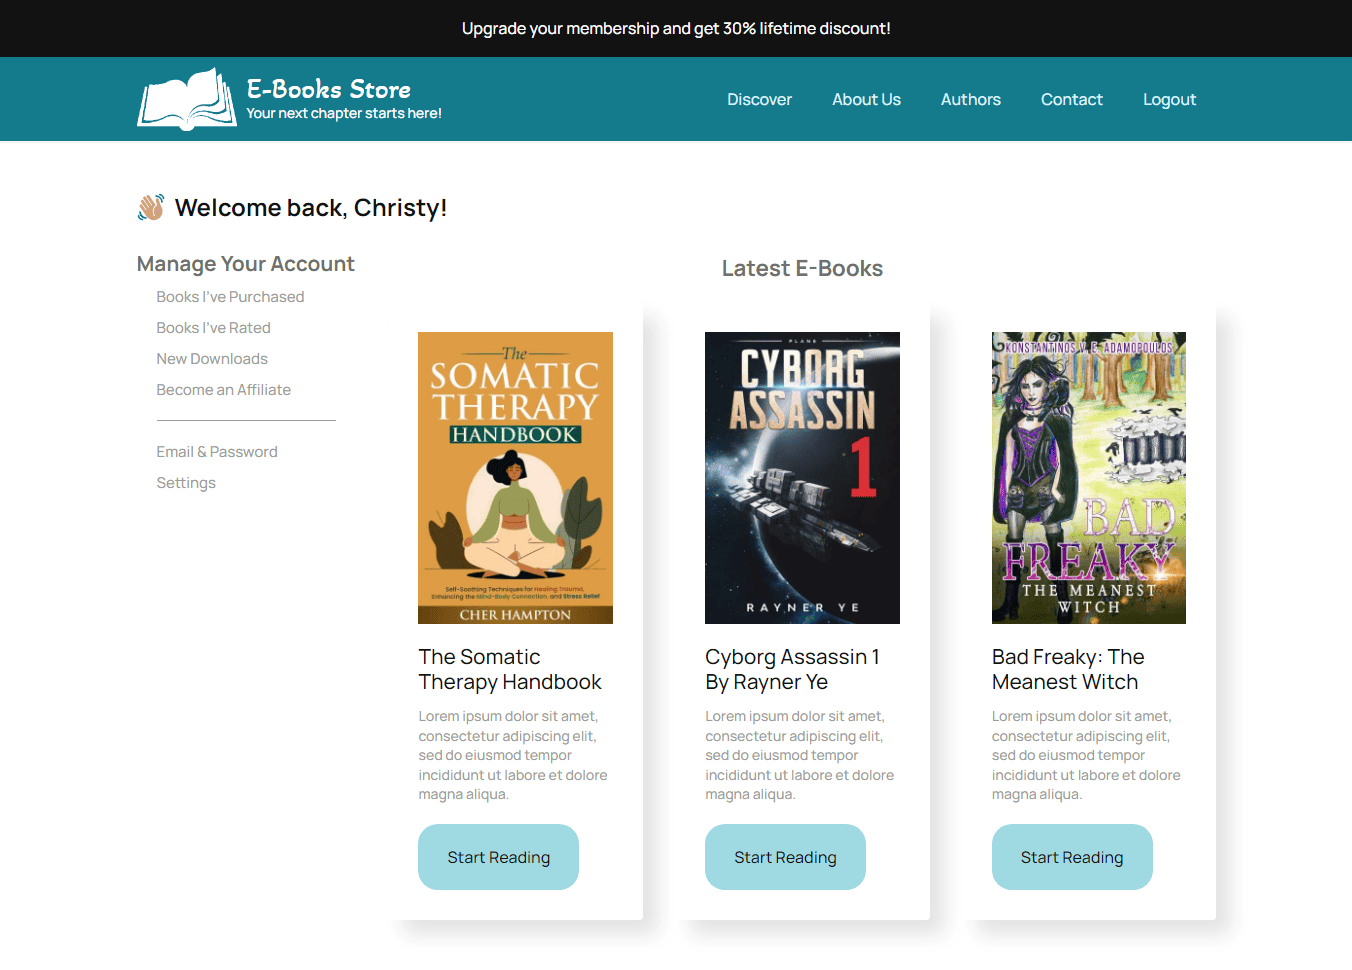The width and height of the screenshot is (1352, 970).
Task: Start Reading Bad Freaky: The Meanest Witch
Action: point(1071,857)
